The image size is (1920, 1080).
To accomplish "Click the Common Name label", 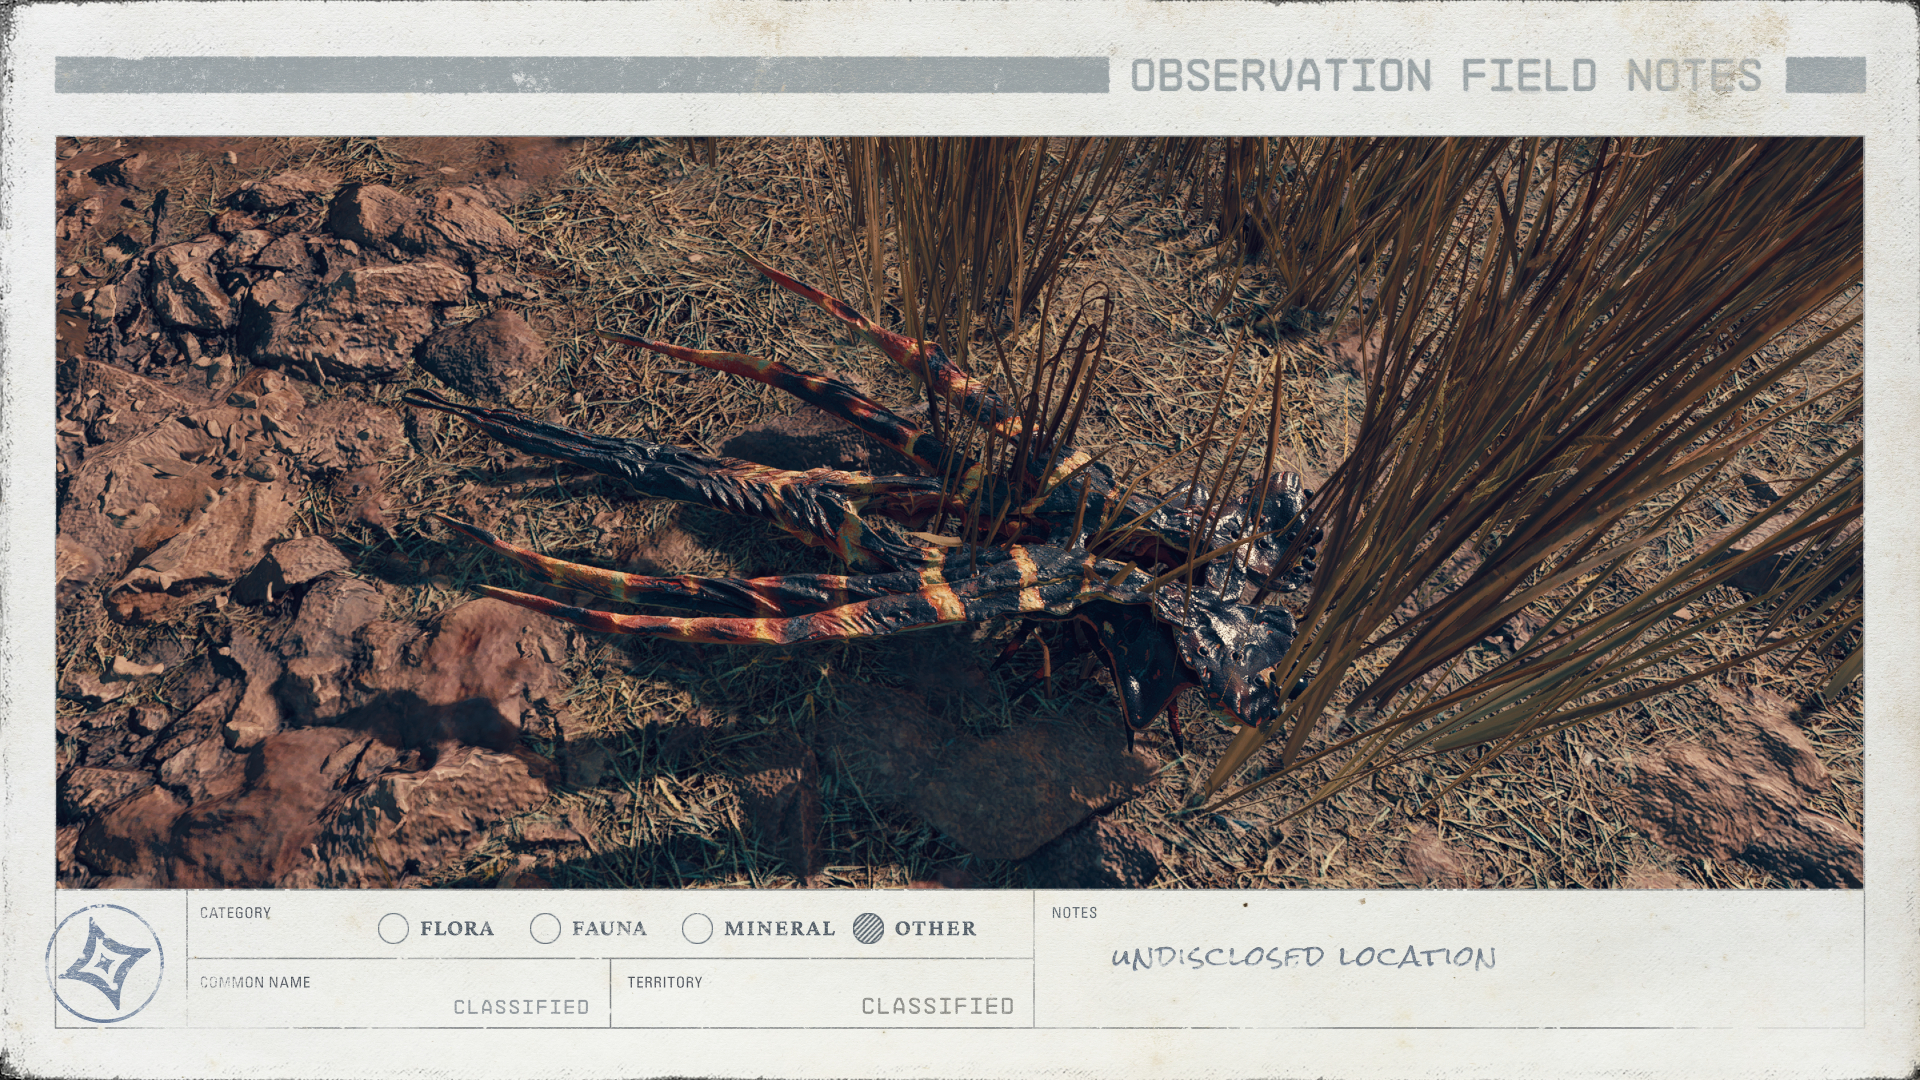I will [255, 982].
